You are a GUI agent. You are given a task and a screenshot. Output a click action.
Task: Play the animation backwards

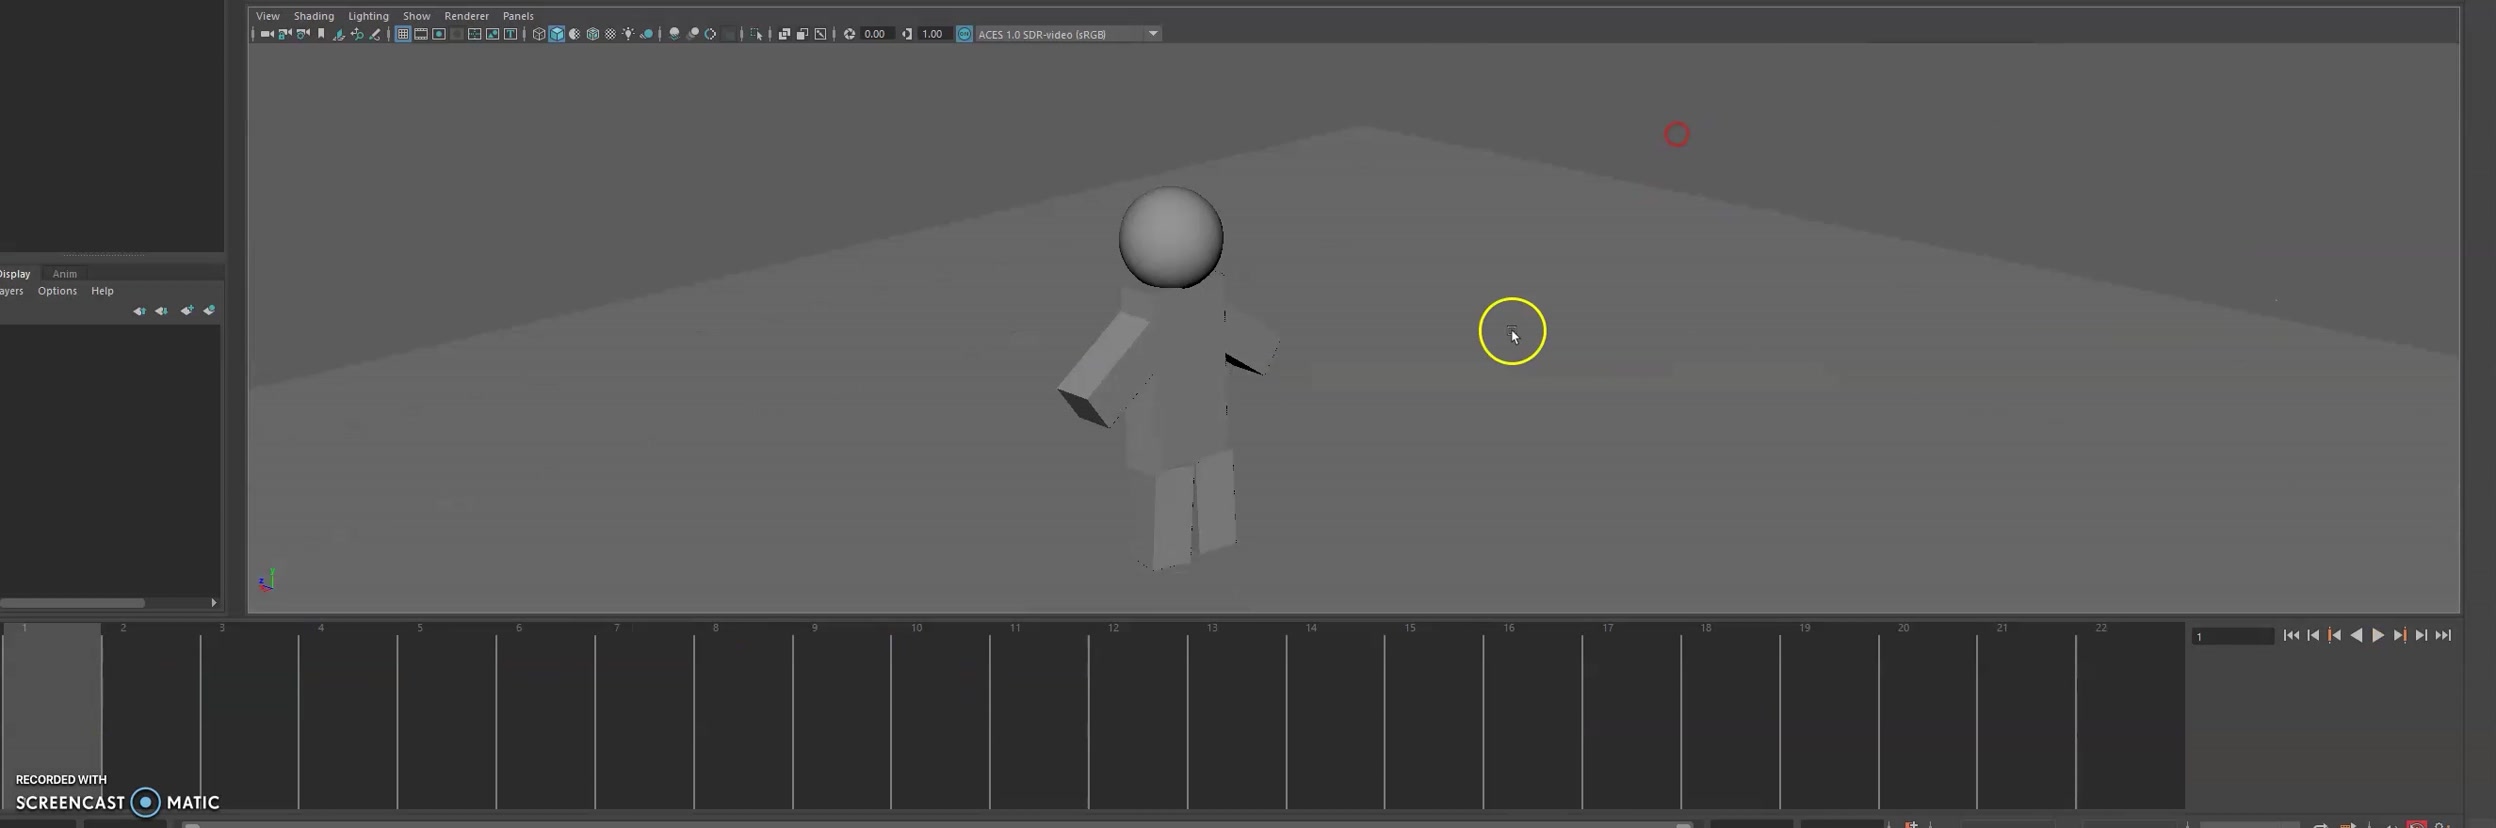2356,636
